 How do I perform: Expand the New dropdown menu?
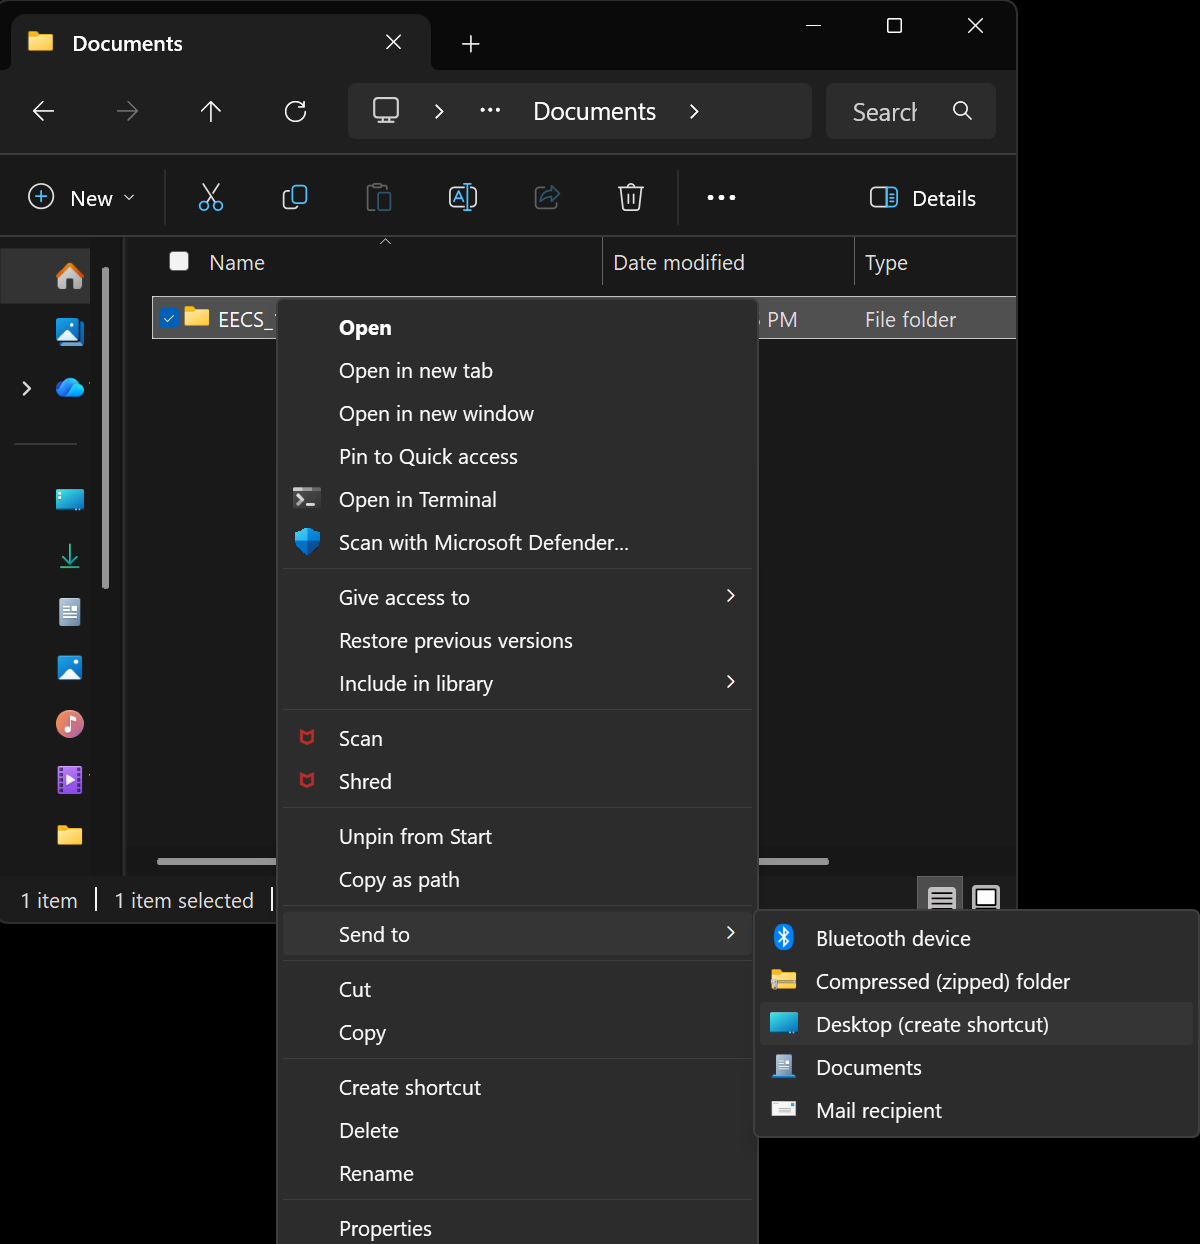click(81, 198)
